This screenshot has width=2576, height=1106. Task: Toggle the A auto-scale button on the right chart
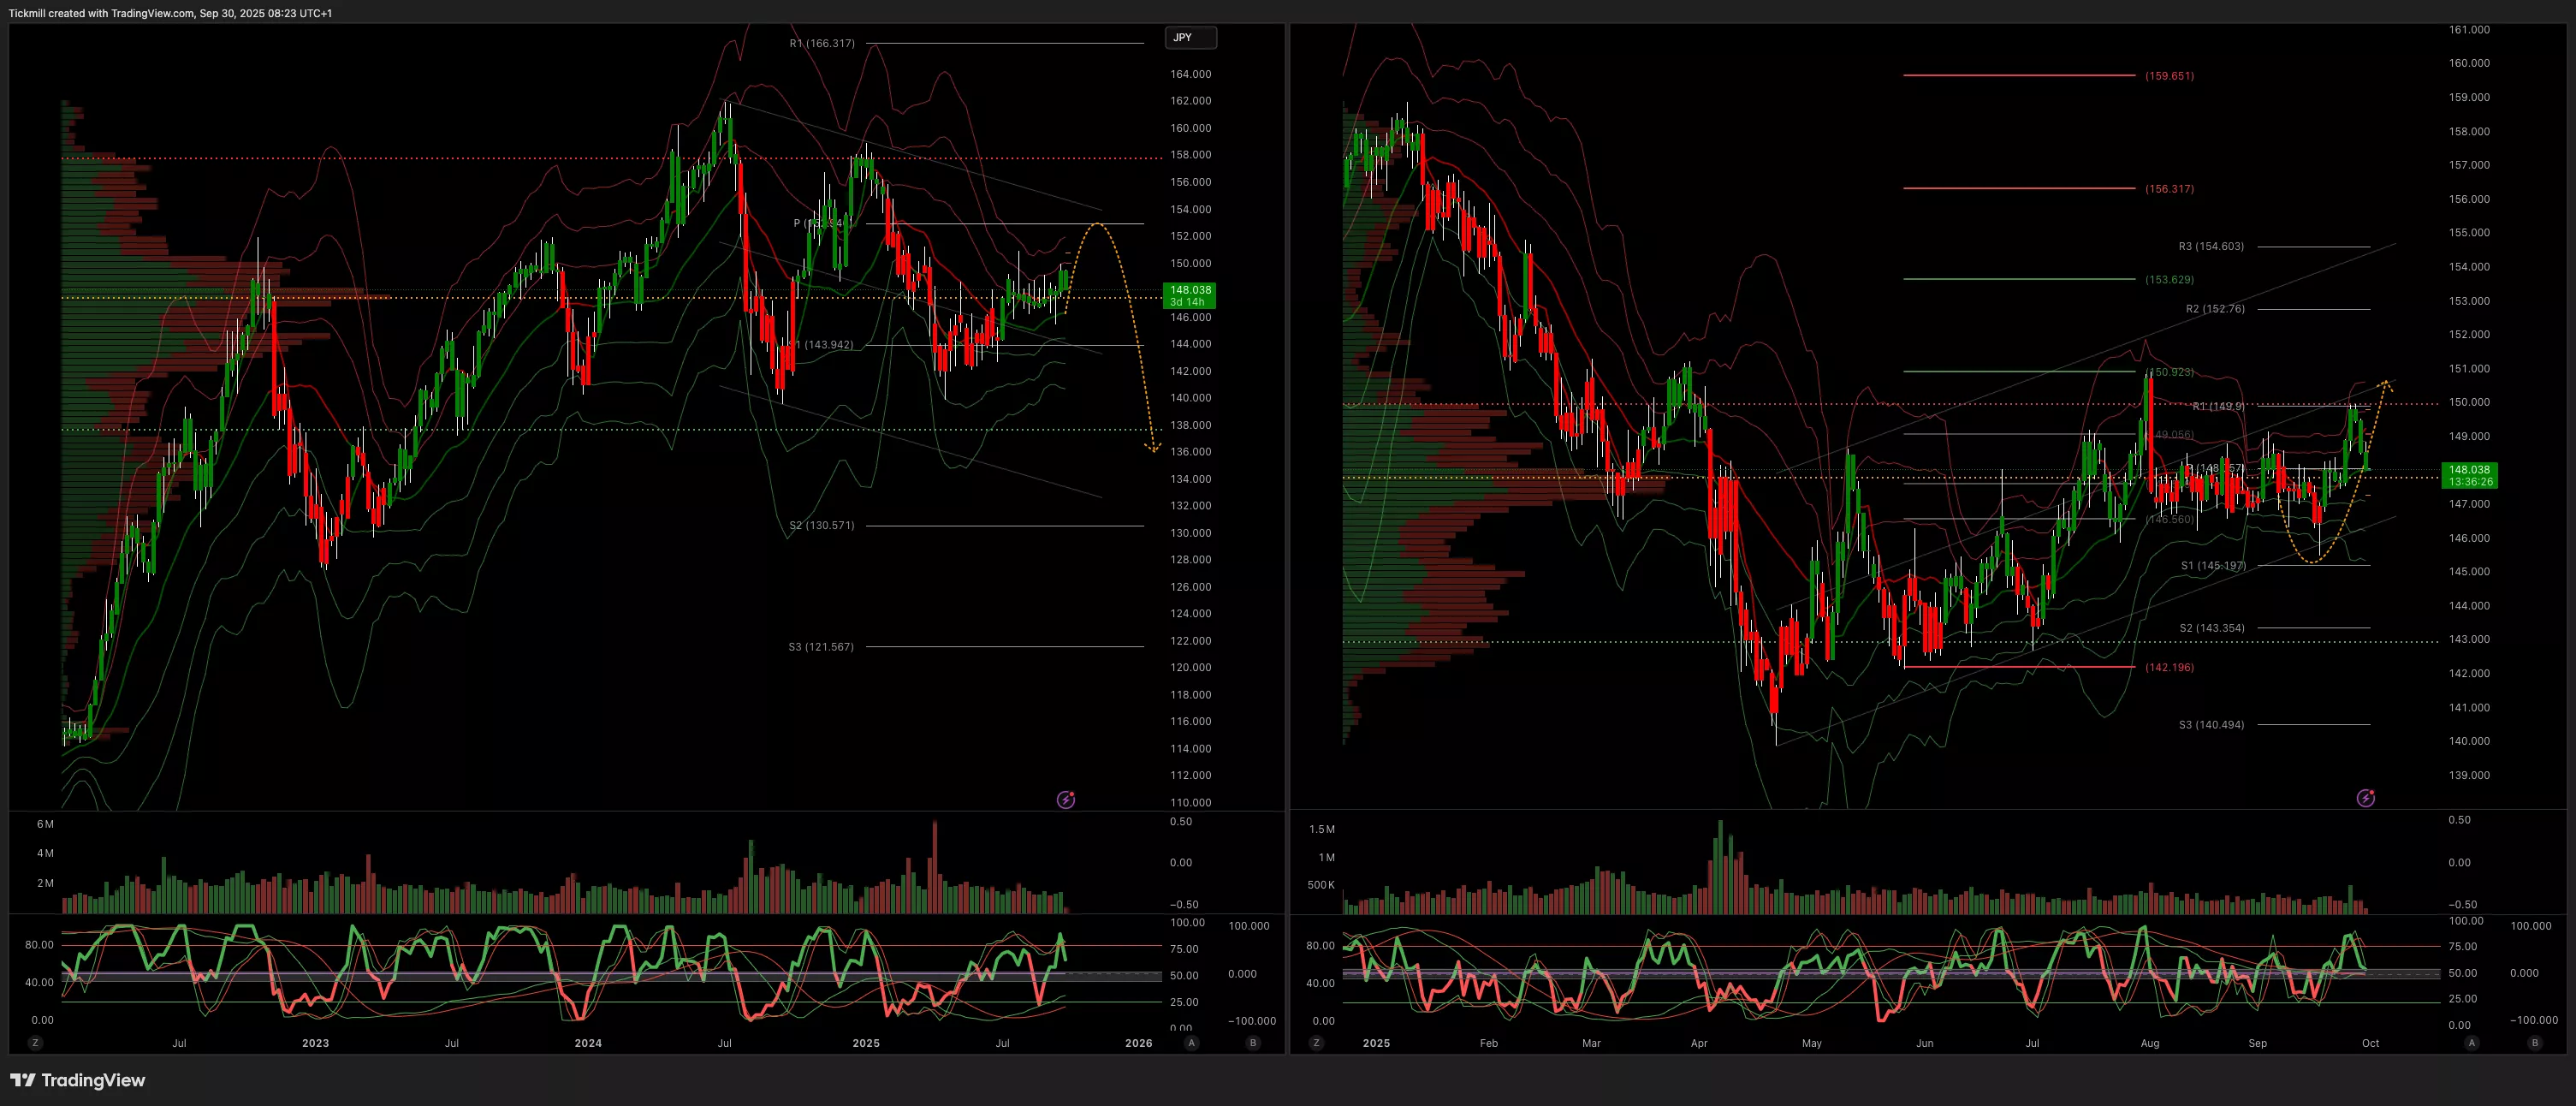pyautogui.click(x=2472, y=1043)
